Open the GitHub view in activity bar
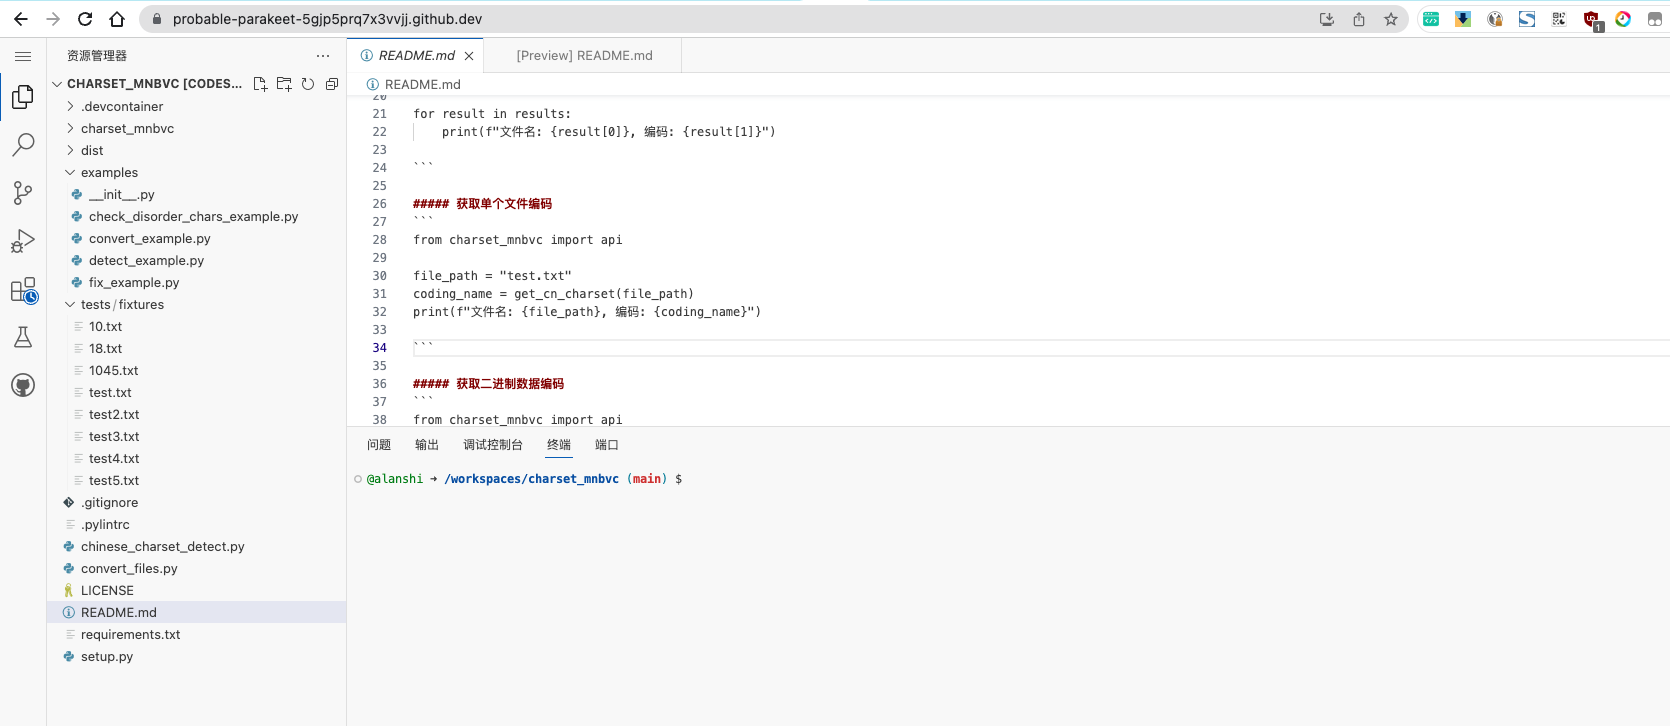 tap(23, 385)
